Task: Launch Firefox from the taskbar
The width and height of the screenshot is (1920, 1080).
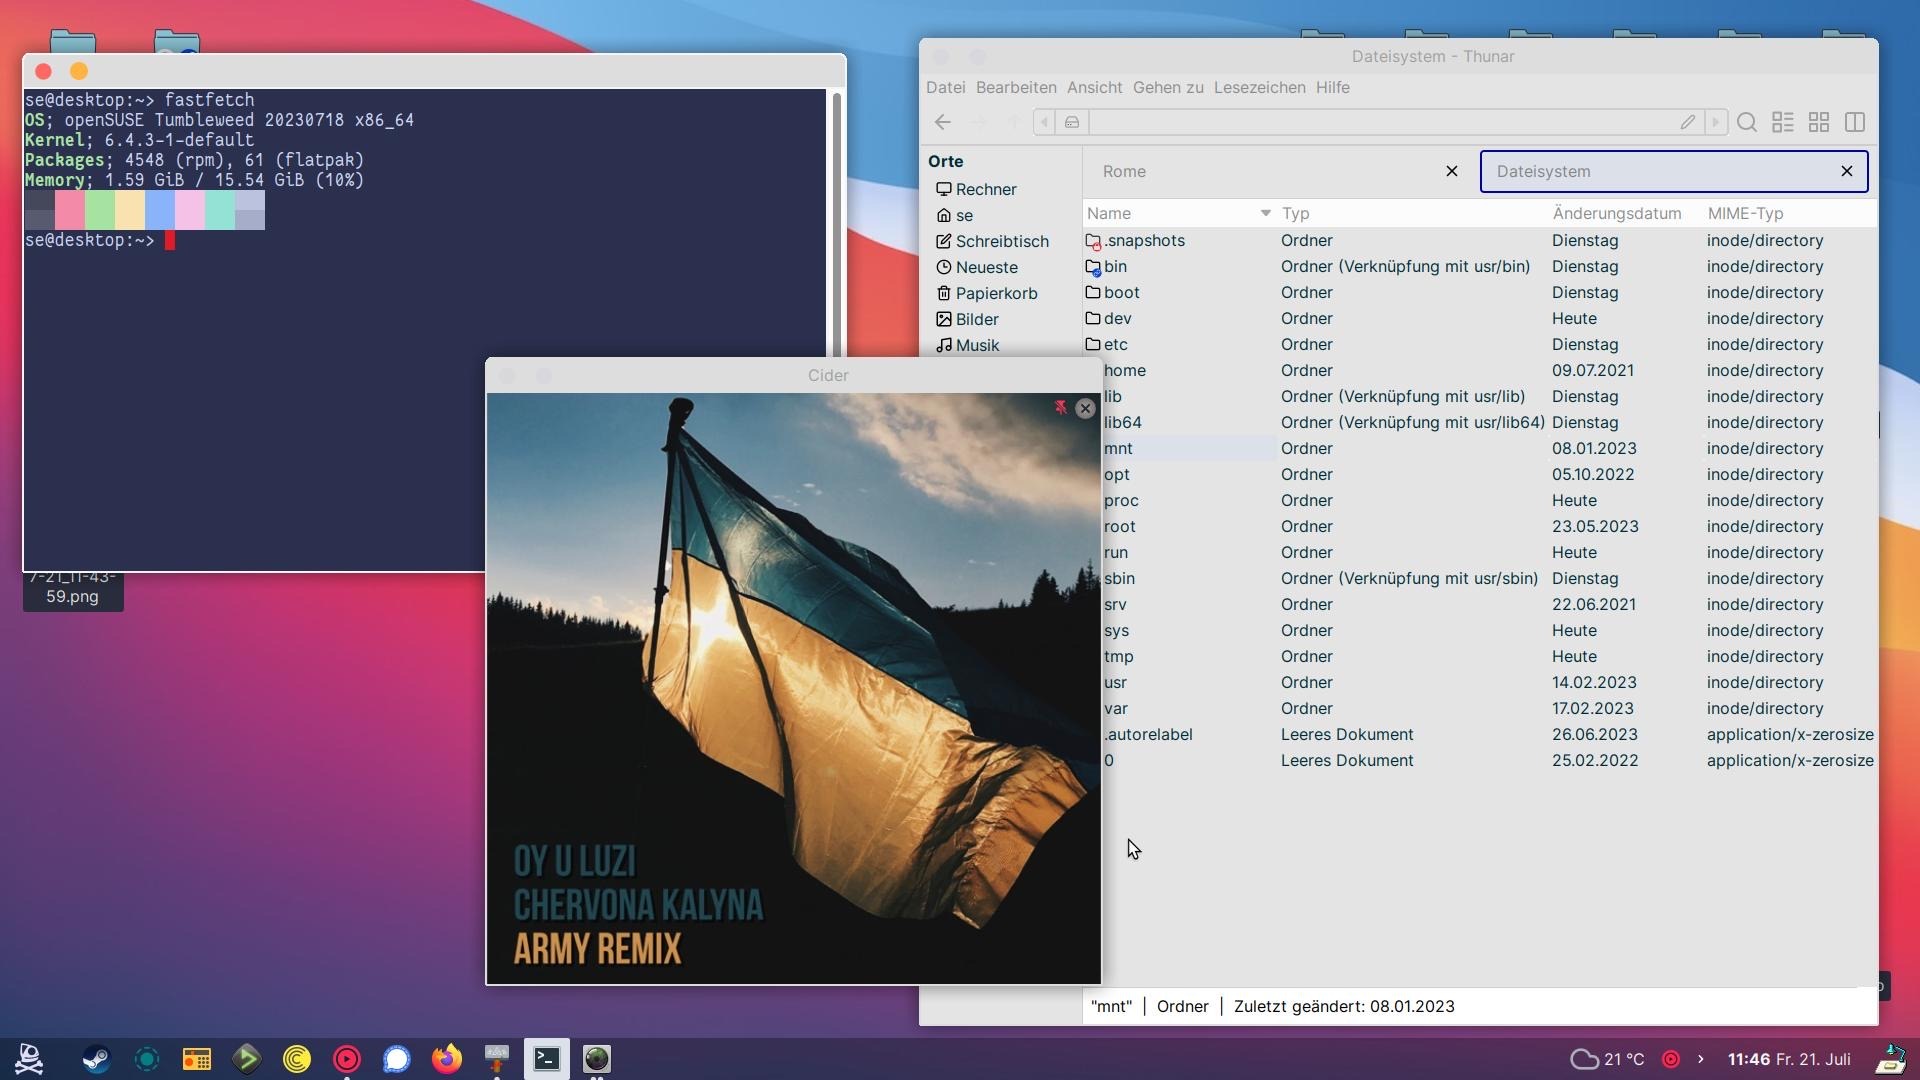Action: 447,1059
